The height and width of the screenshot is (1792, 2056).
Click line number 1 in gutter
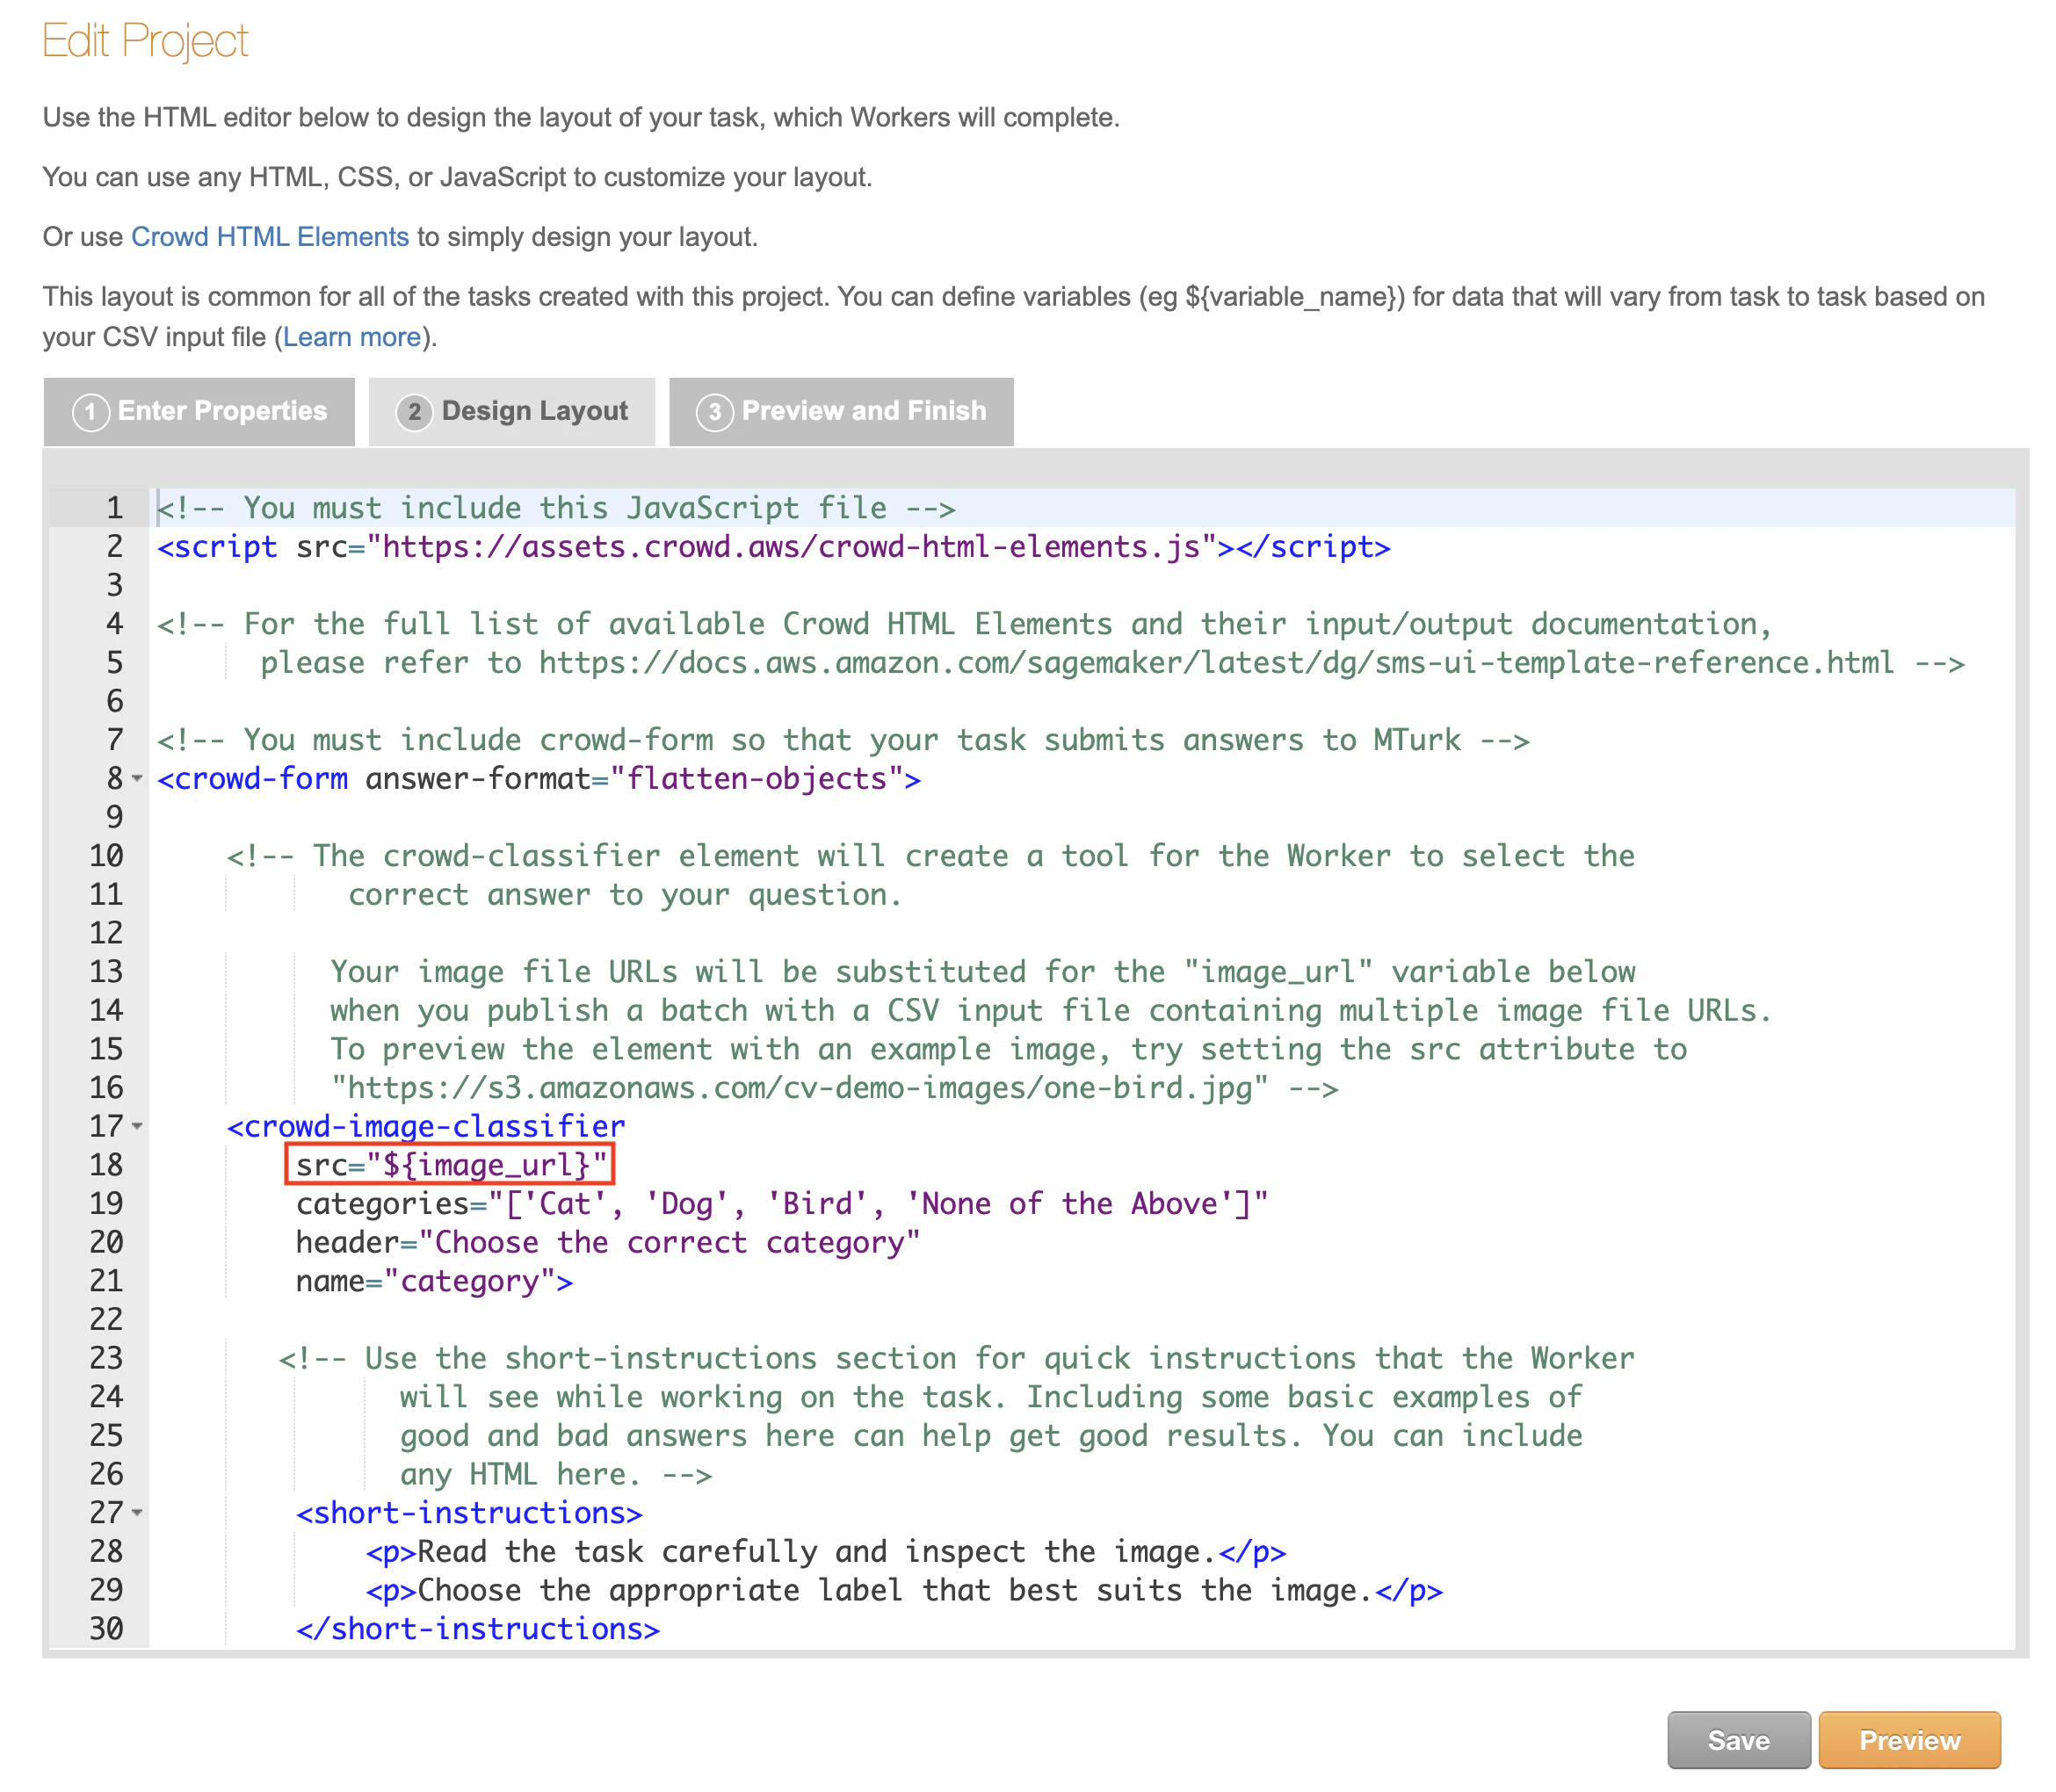coord(115,508)
